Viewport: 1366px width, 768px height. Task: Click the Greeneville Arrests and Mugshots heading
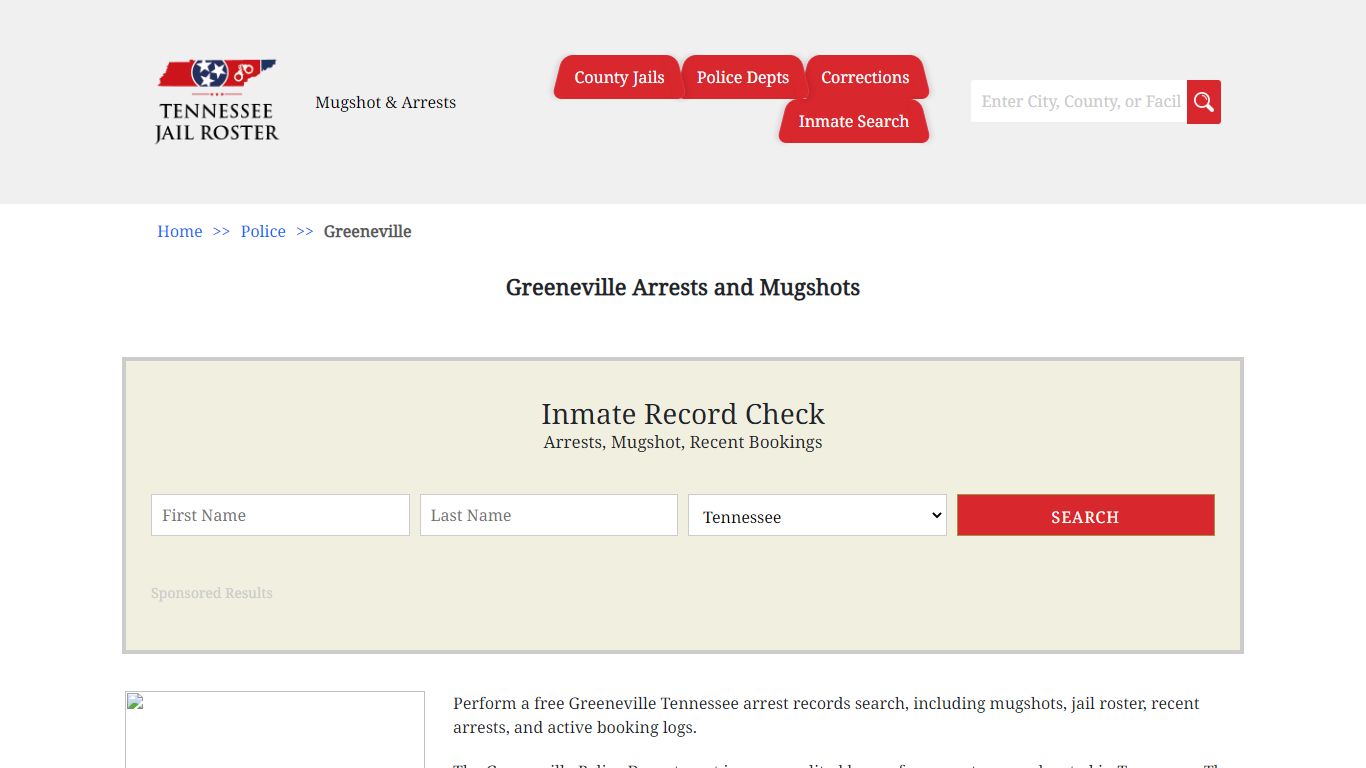click(683, 288)
